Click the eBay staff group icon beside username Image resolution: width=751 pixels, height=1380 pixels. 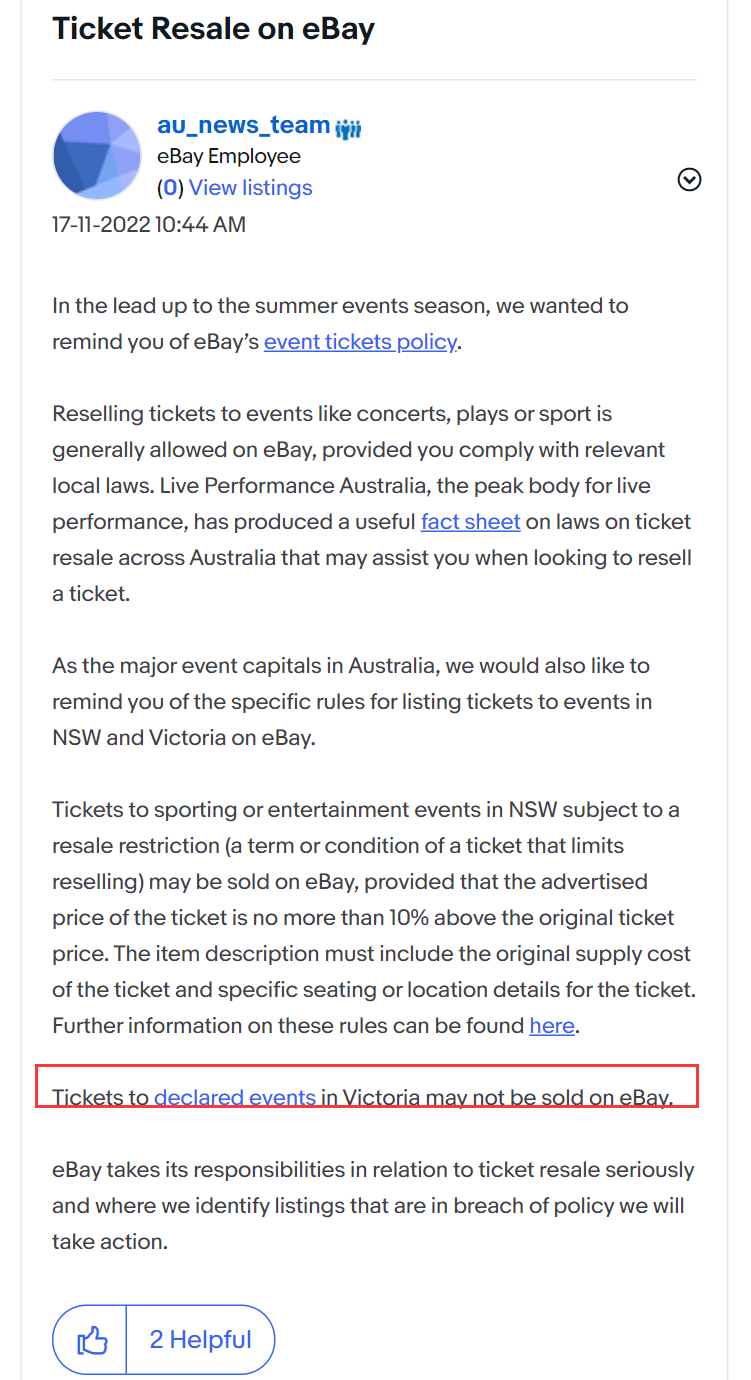tap(348, 128)
